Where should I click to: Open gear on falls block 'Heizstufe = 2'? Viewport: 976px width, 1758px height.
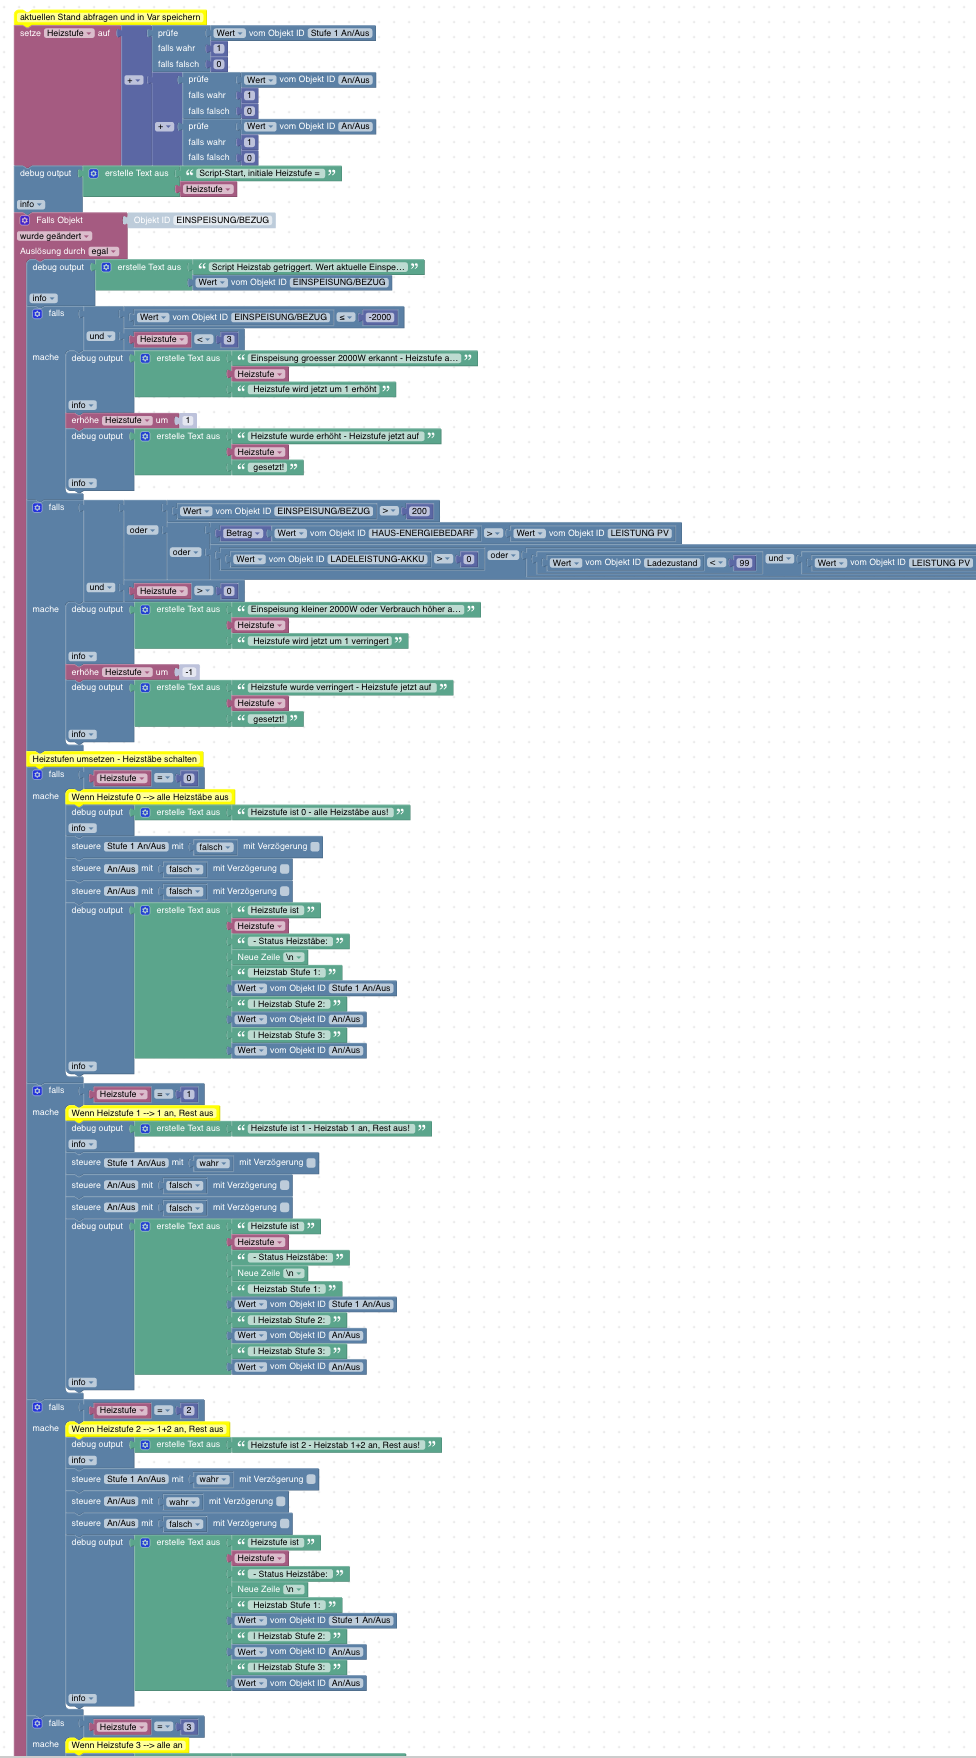[37, 1407]
